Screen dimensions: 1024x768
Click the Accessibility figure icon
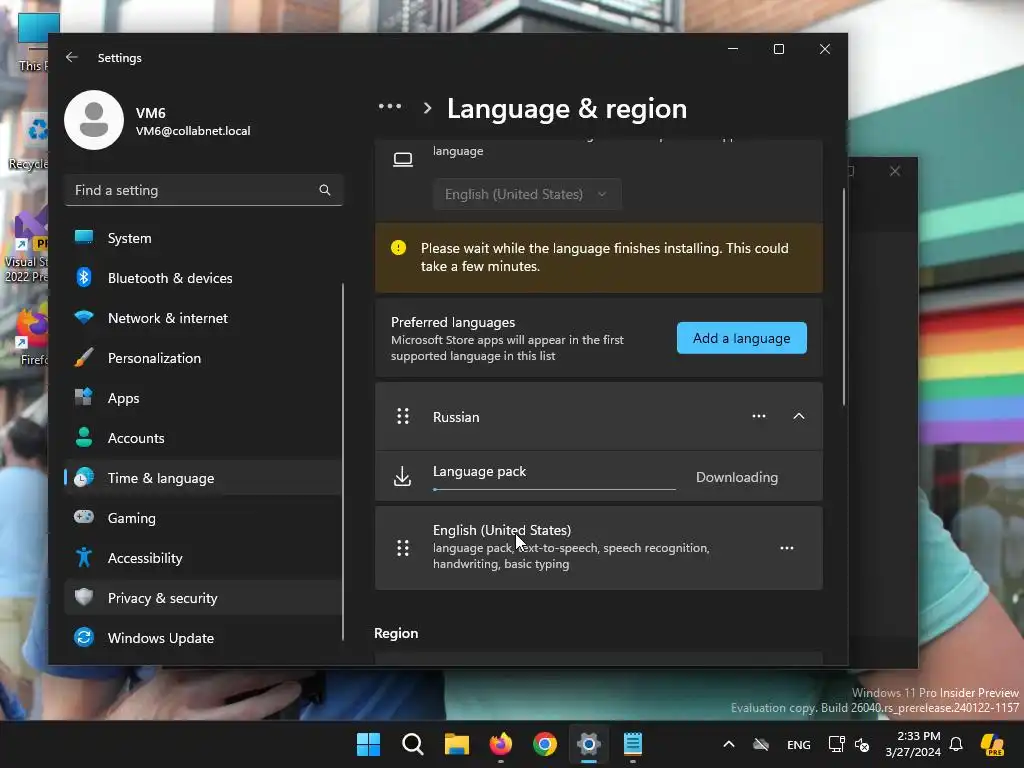pos(84,558)
